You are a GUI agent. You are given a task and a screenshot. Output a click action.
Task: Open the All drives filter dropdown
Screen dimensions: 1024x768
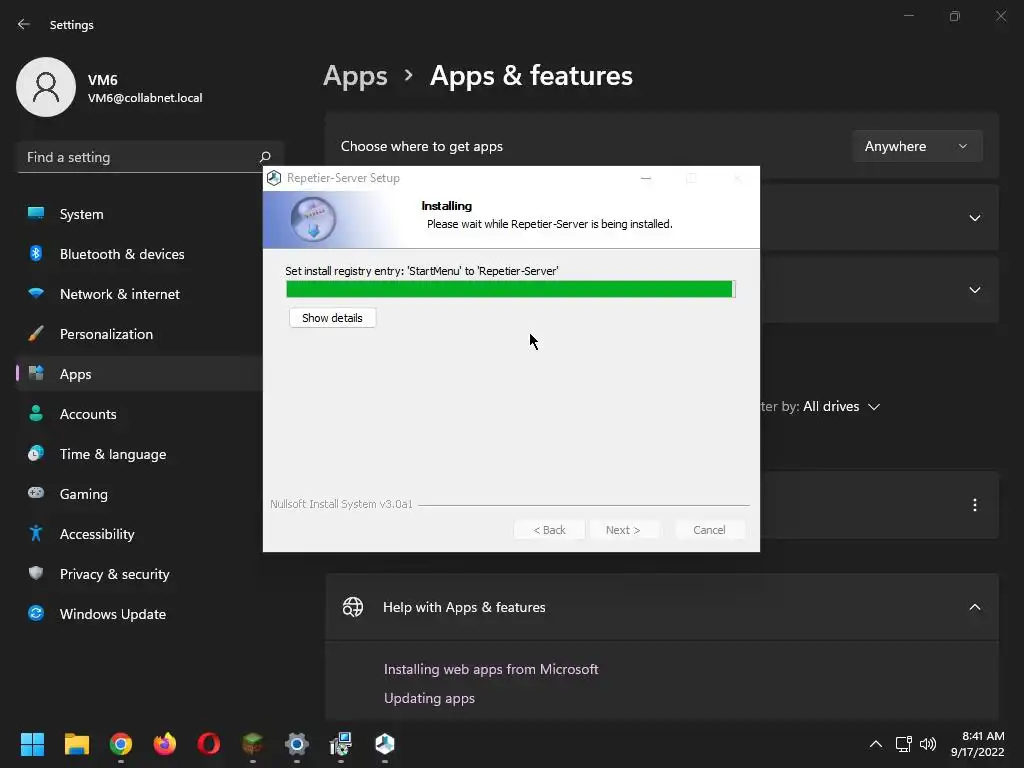click(842, 406)
